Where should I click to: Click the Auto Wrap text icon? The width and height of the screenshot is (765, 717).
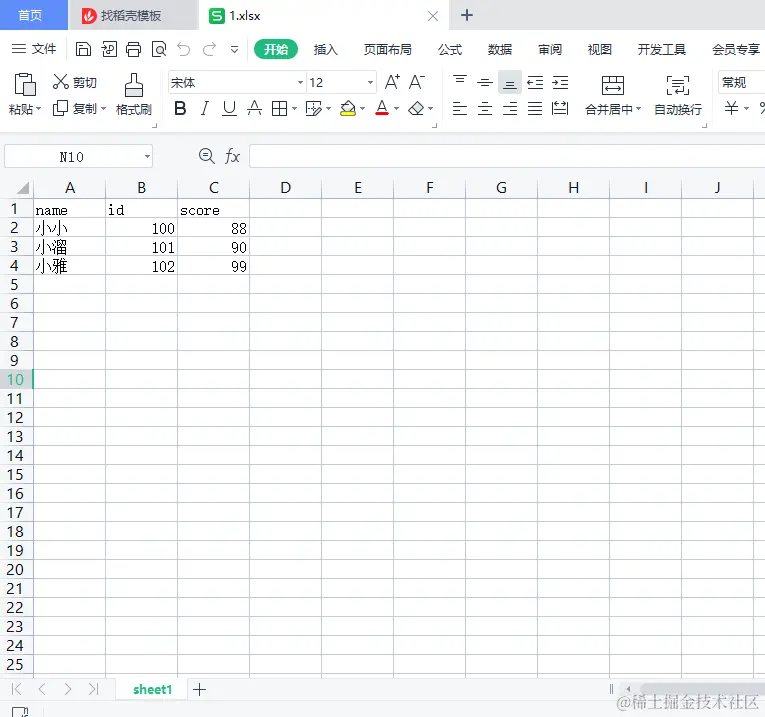pyautogui.click(x=678, y=85)
